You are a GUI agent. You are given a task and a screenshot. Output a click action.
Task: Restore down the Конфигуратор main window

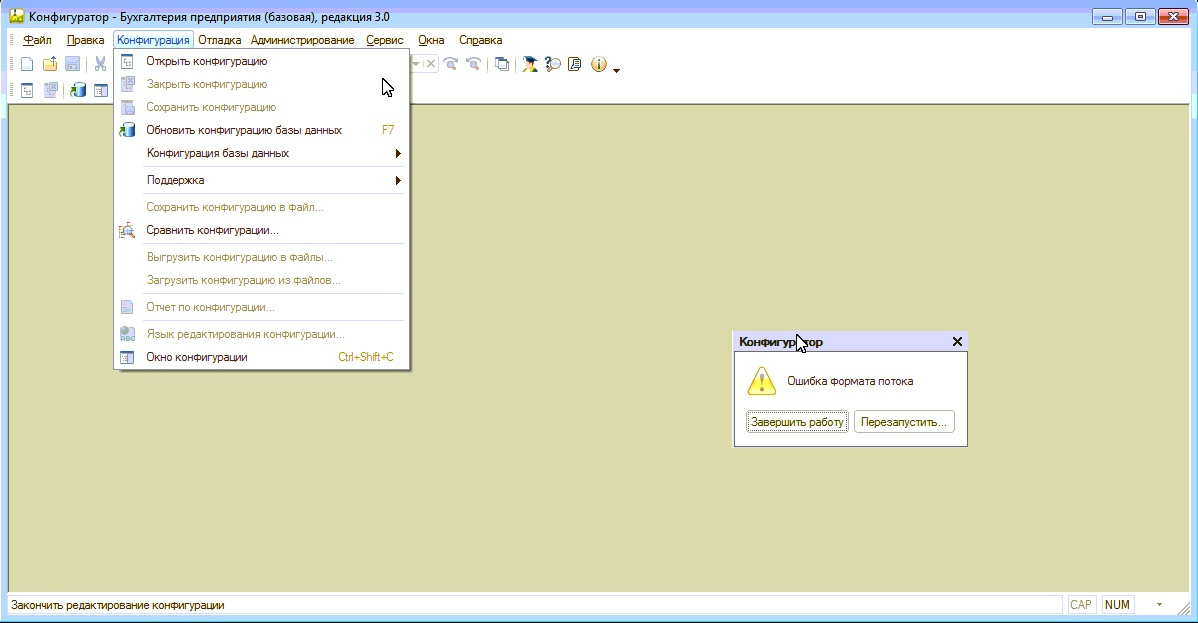pos(1140,17)
